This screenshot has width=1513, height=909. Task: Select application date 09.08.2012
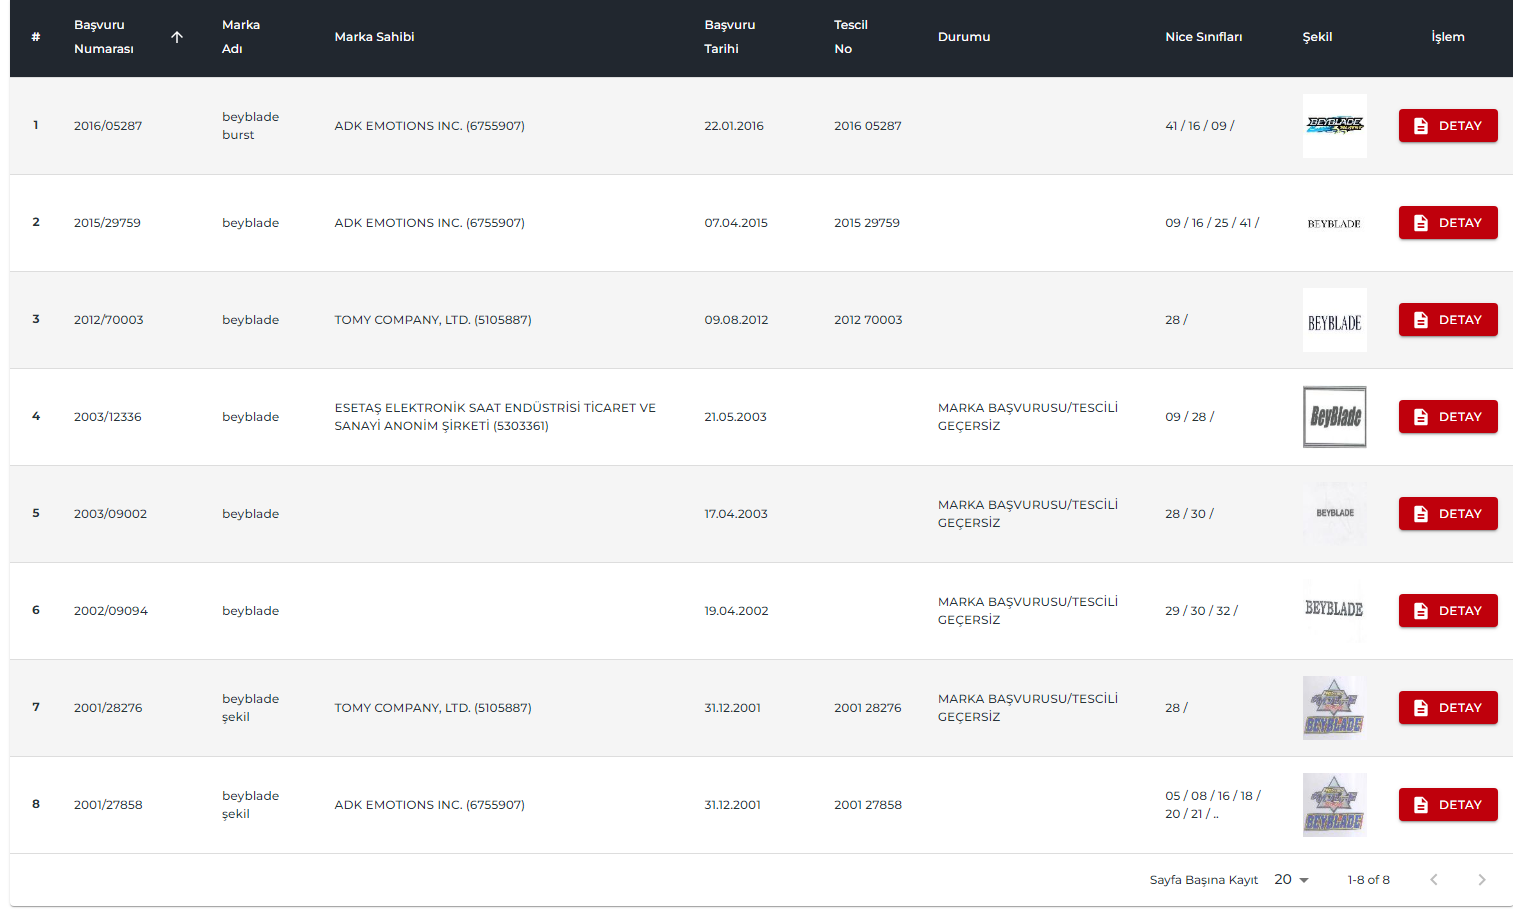coord(736,320)
